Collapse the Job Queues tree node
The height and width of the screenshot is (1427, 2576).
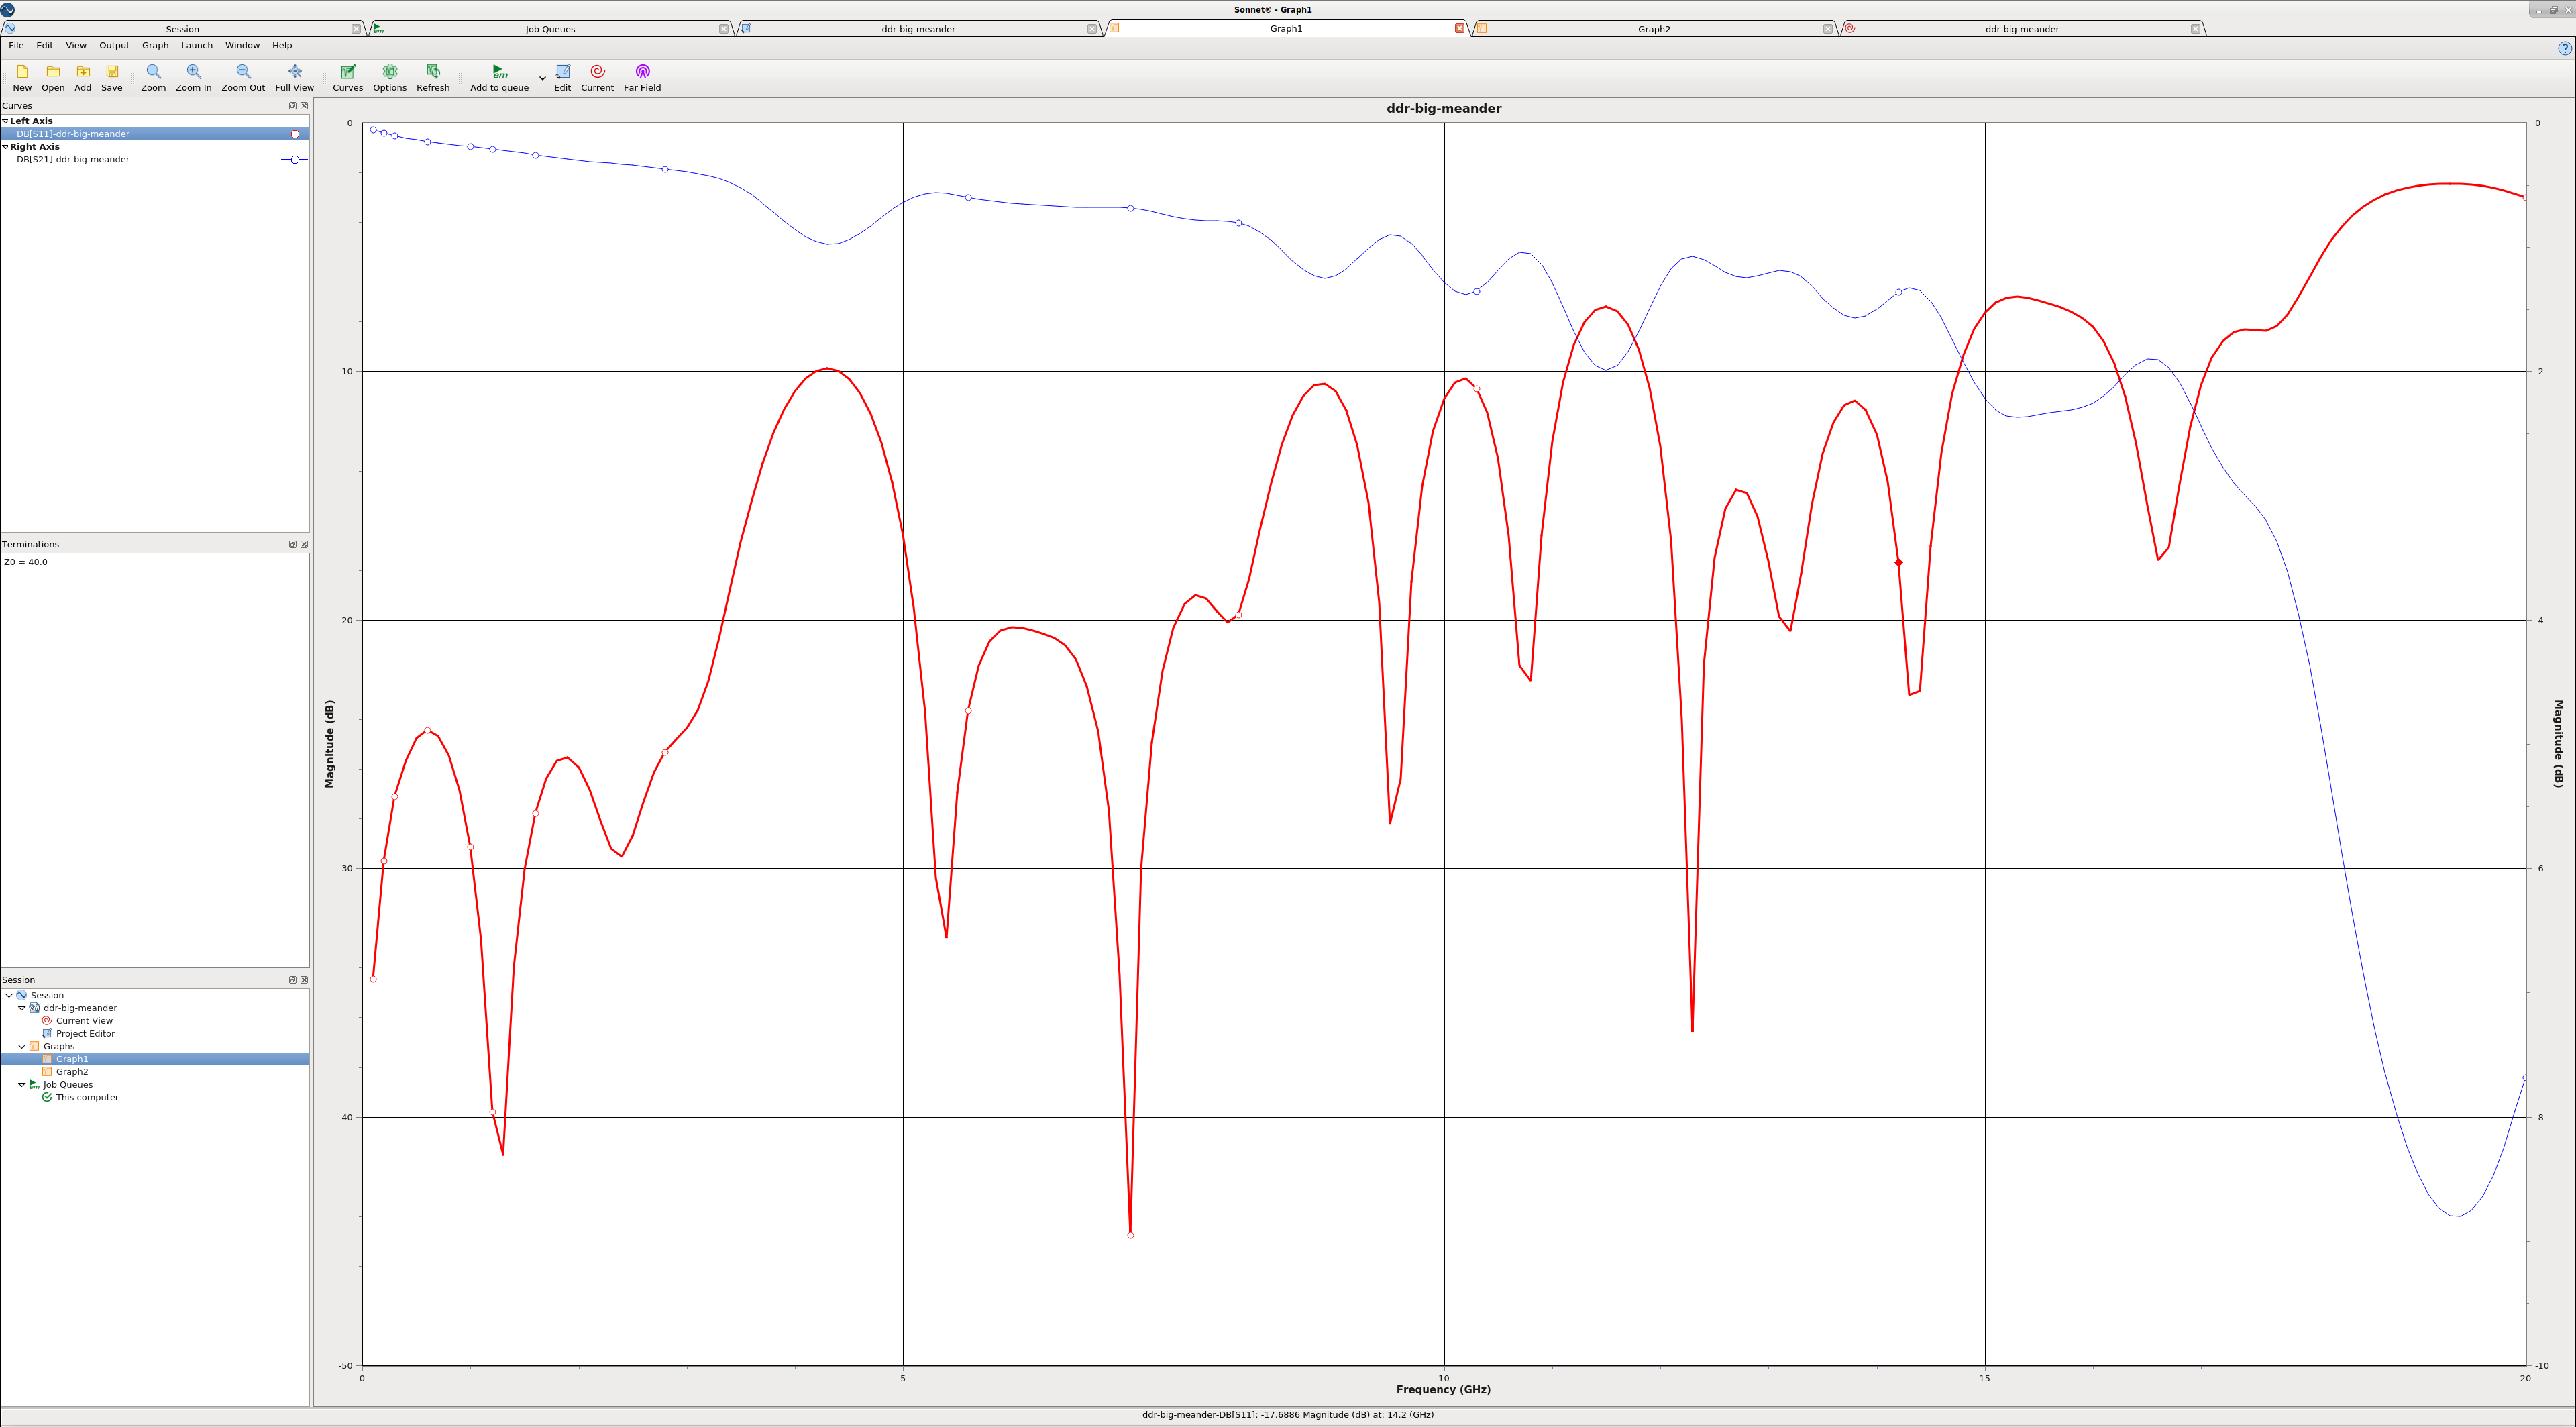[22, 1085]
